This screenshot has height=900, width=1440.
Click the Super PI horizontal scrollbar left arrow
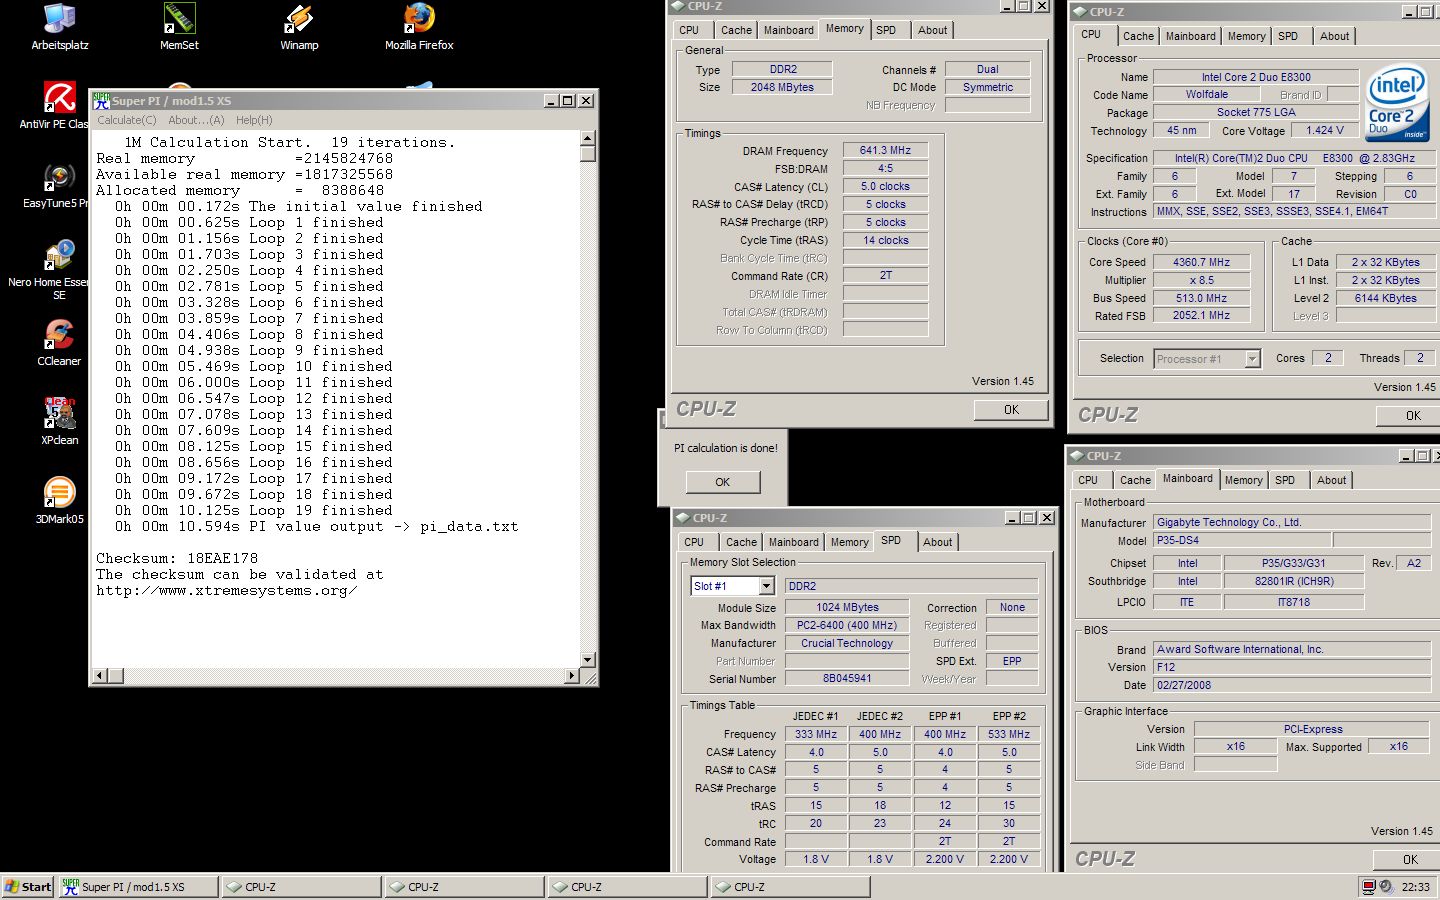[99, 676]
